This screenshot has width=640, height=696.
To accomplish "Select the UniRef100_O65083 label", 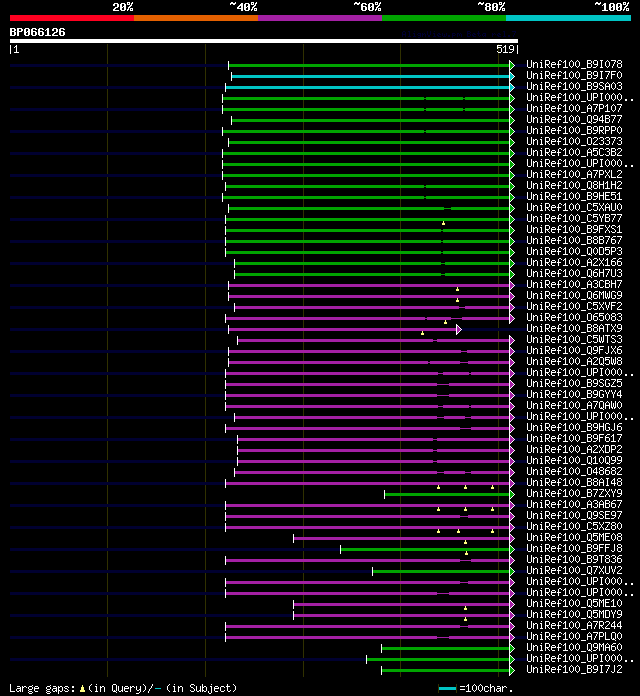I will click(574, 317).
